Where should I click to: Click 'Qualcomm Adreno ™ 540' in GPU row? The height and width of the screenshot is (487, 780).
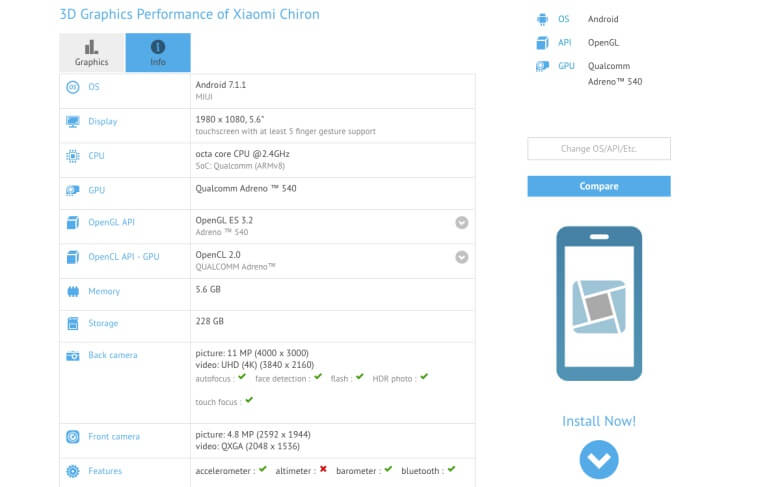pyautogui.click(x=246, y=189)
